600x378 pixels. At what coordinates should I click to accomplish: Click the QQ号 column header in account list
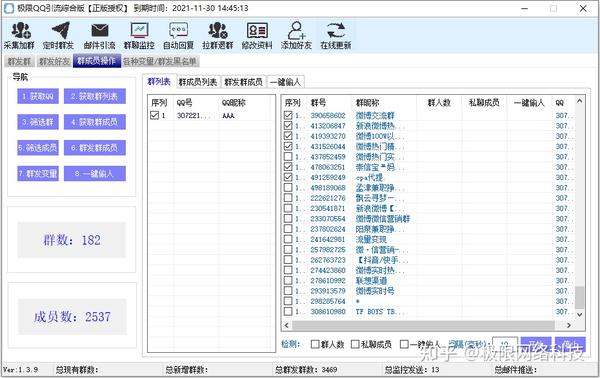point(196,103)
